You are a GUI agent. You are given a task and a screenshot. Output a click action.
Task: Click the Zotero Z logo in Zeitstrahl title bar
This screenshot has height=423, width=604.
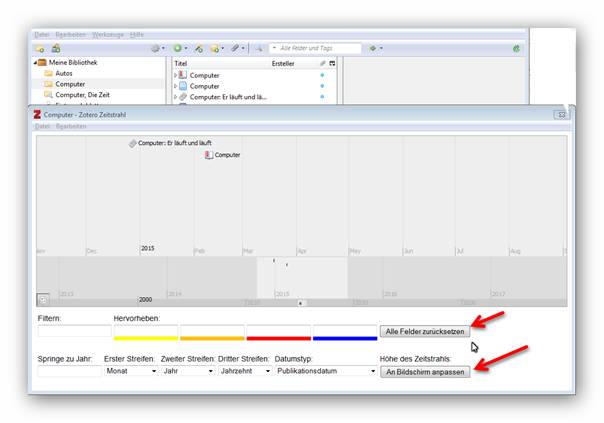[37, 114]
